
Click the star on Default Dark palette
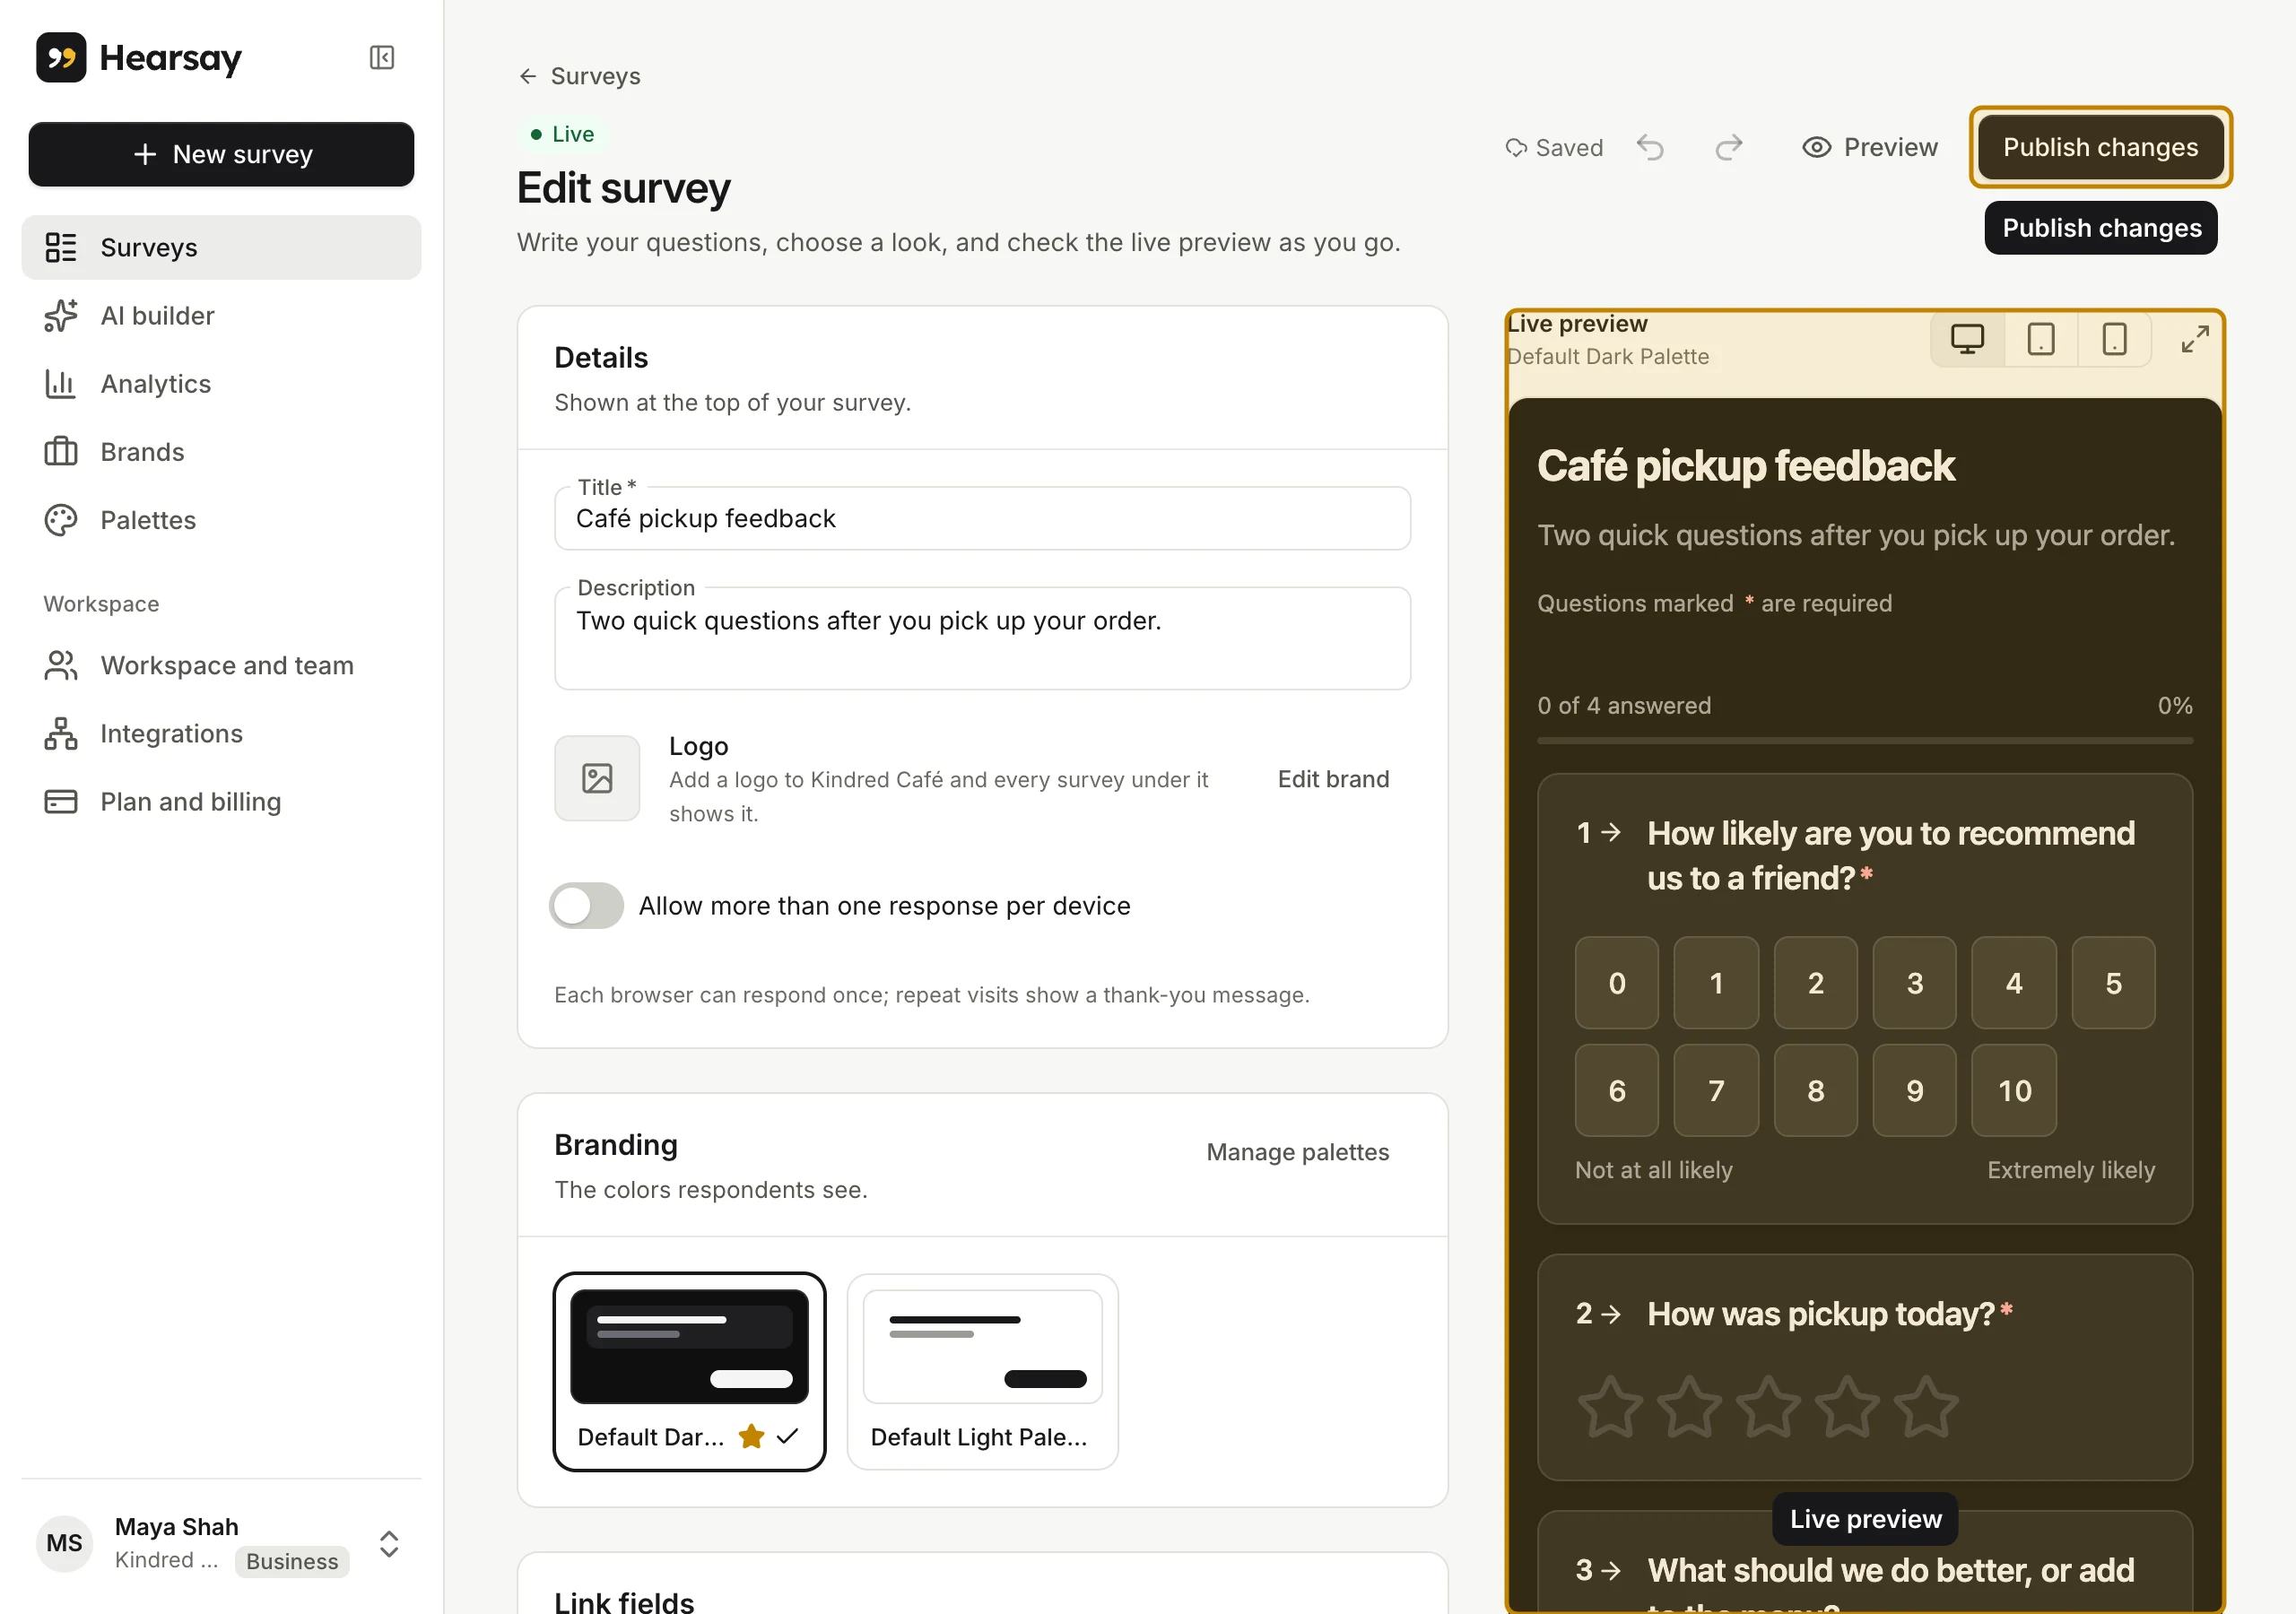pyautogui.click(x=751, y=1436)
